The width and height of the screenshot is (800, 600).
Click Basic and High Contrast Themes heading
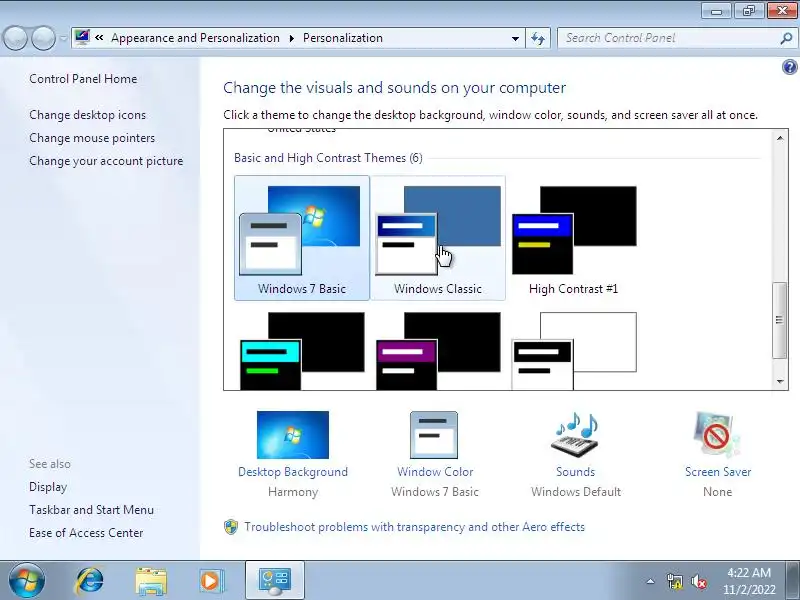tap(328, 158)
